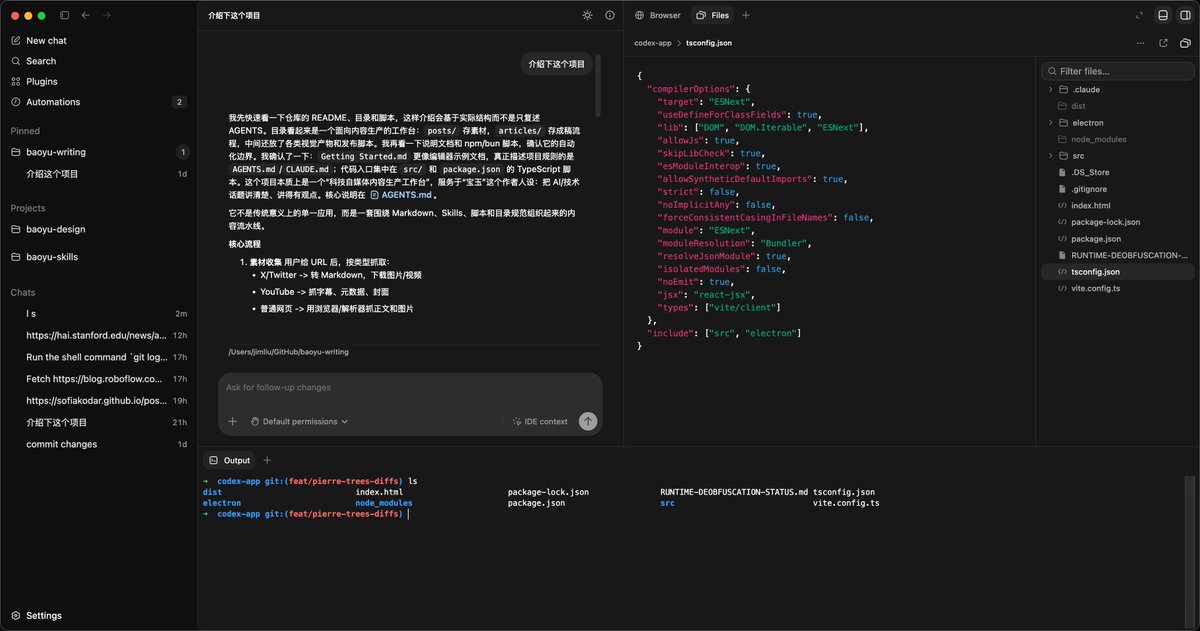Add attachment with the plus icon in composer
The width and height of the screenshot is (1200, 631).
pyautogui.click(x=232, y=422)
